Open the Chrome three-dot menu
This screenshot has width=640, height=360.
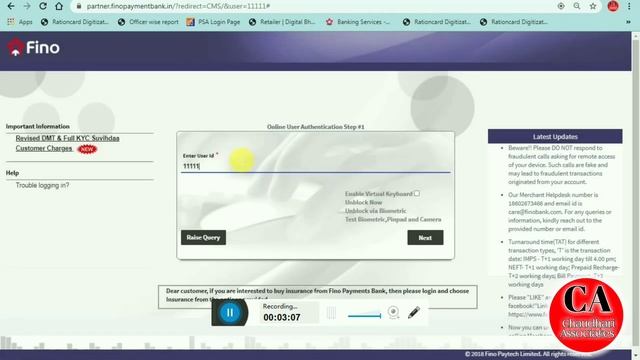(629, 6)
